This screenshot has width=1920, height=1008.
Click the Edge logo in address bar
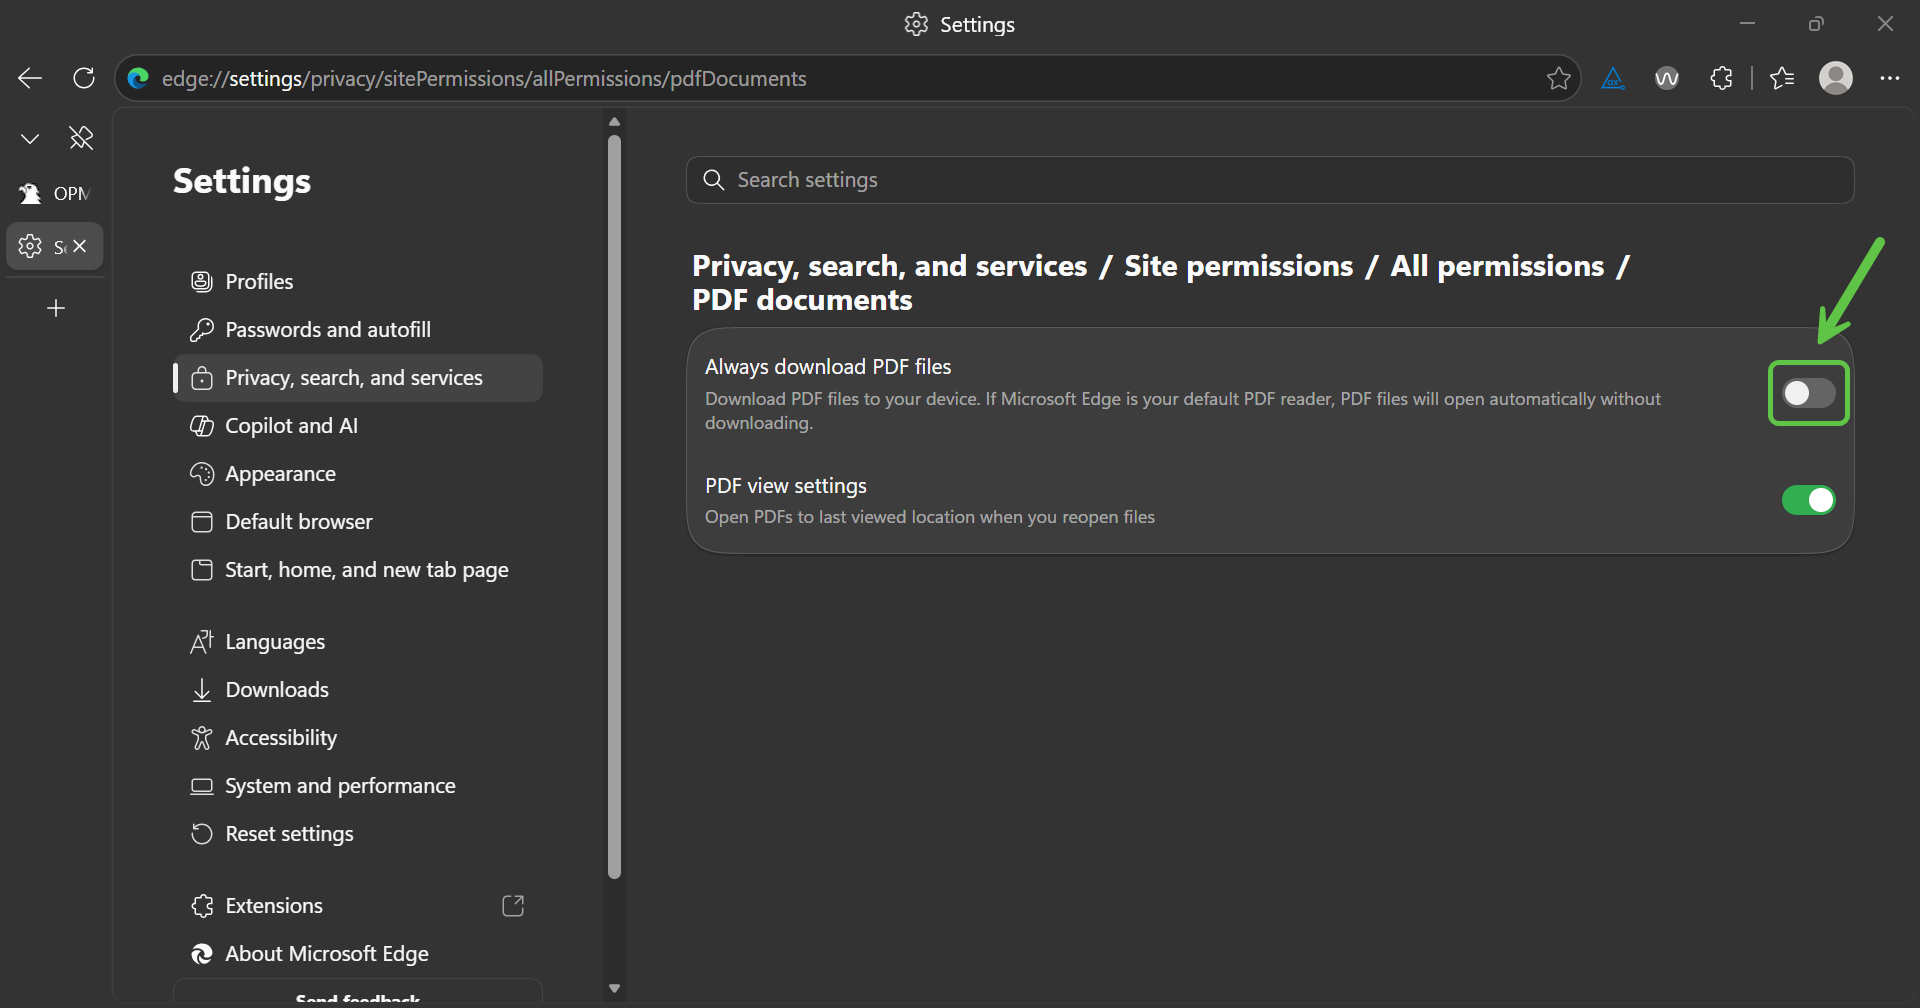pyautogui.click(x=139, y=78)
